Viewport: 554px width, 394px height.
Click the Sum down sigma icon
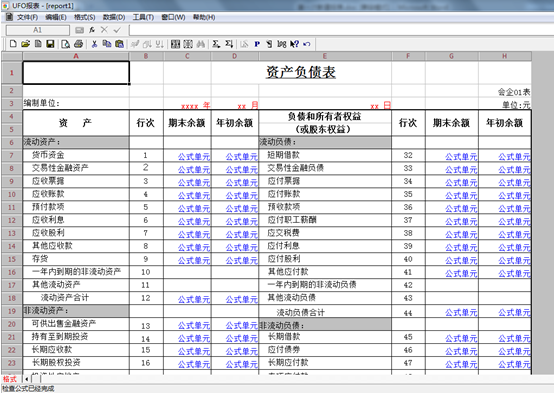(229, 44)
